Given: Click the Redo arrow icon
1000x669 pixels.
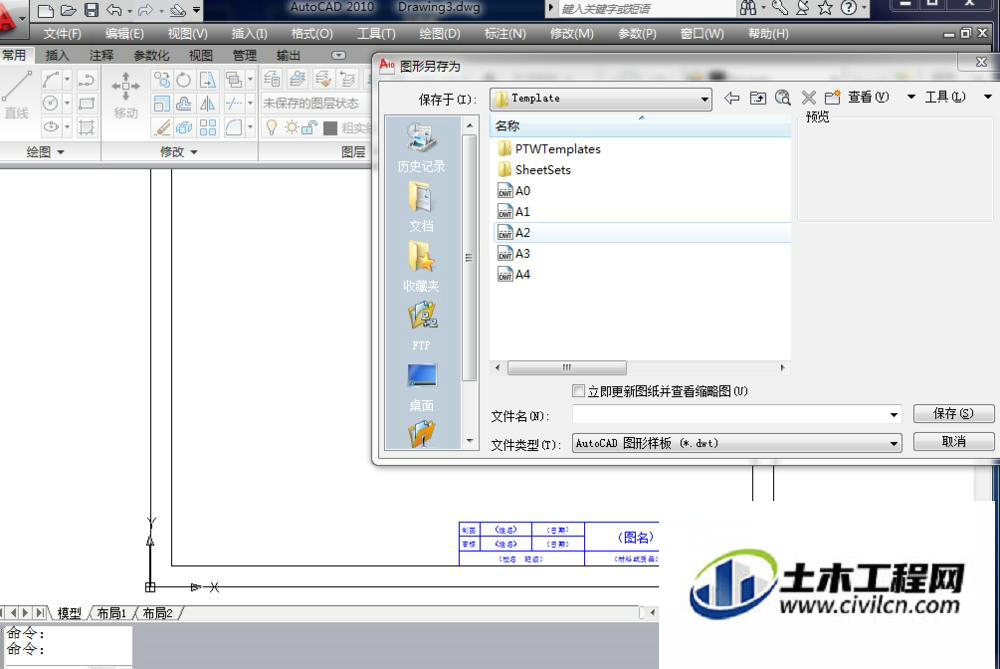Looking at the screenshot, I should pos(145,10).
